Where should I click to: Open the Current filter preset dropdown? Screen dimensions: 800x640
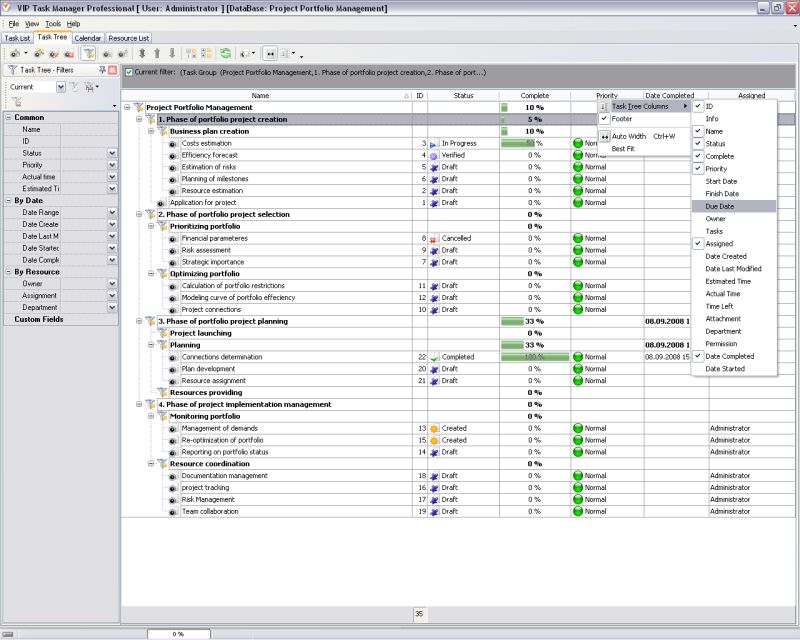point(61,87)
